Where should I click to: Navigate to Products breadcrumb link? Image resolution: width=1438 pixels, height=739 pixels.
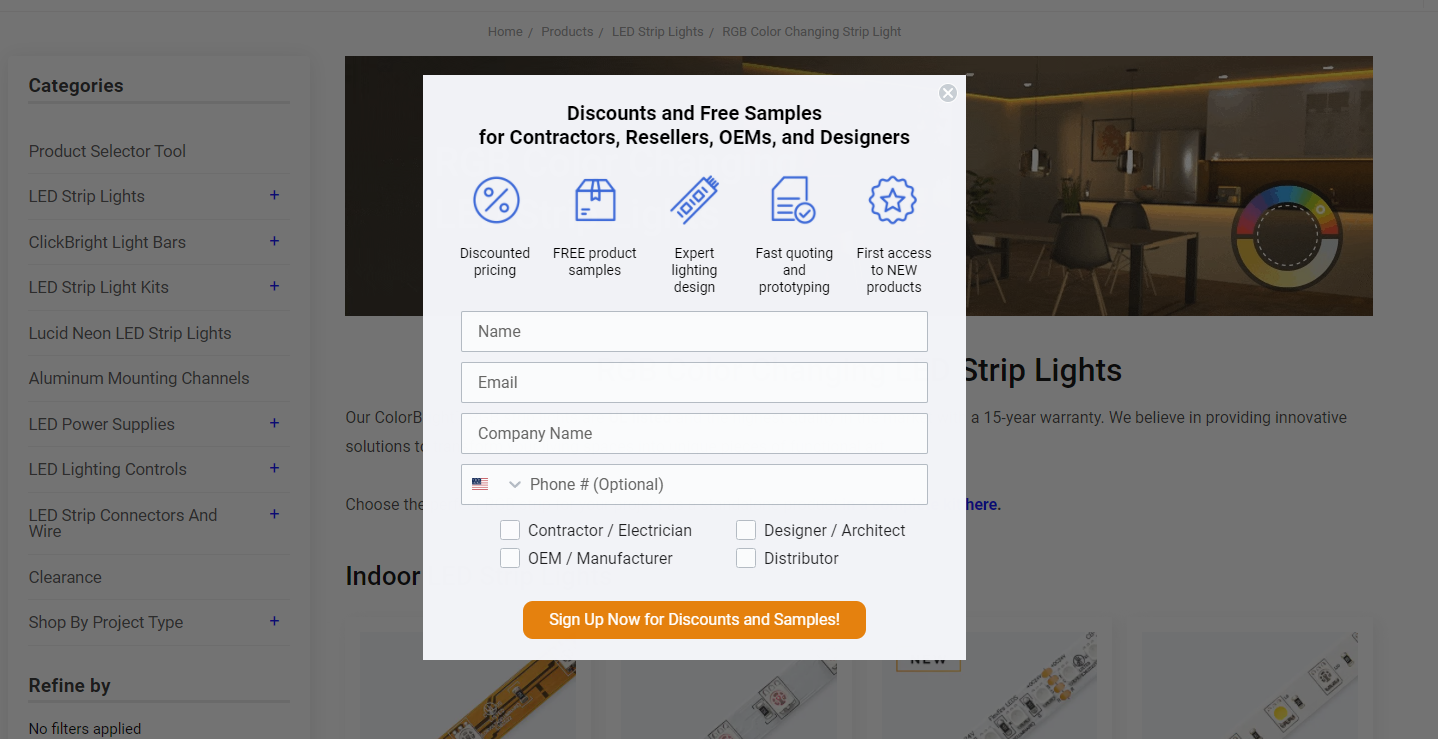pyautogui.click(x=567, y=32)
